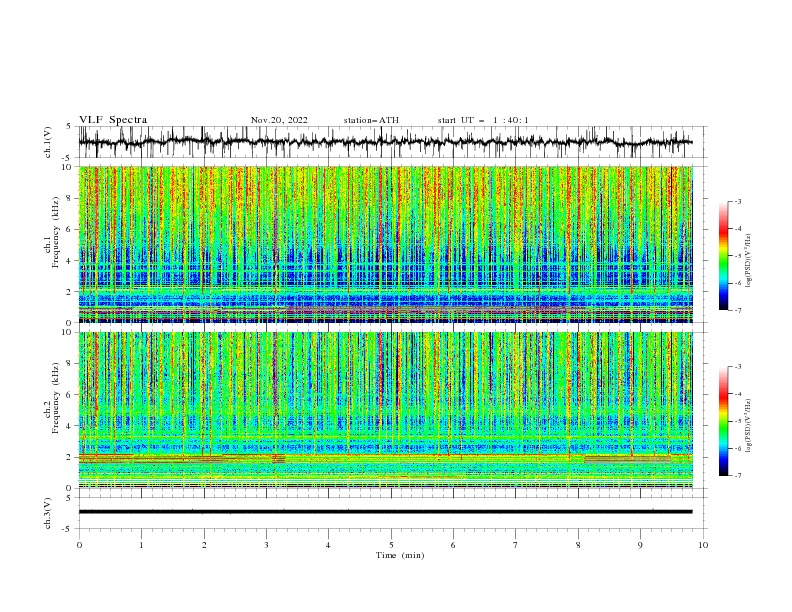Image resolution: width=792 pixels, height=612 pixels.
Task: Click the time axis tick label '10'
Action: 703,545
